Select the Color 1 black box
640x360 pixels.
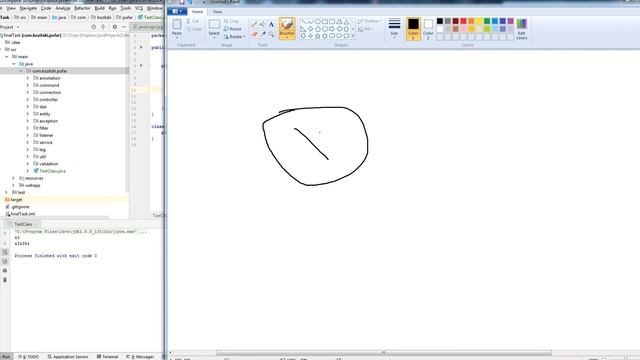[x=413, y=29]
